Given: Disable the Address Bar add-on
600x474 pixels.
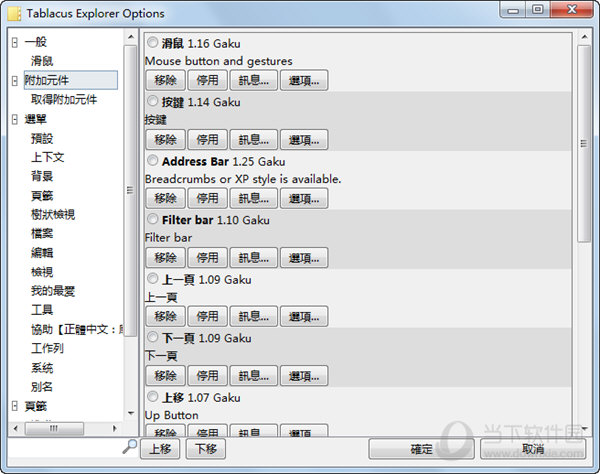Looking at the screenshot, I should pos(207,198).
